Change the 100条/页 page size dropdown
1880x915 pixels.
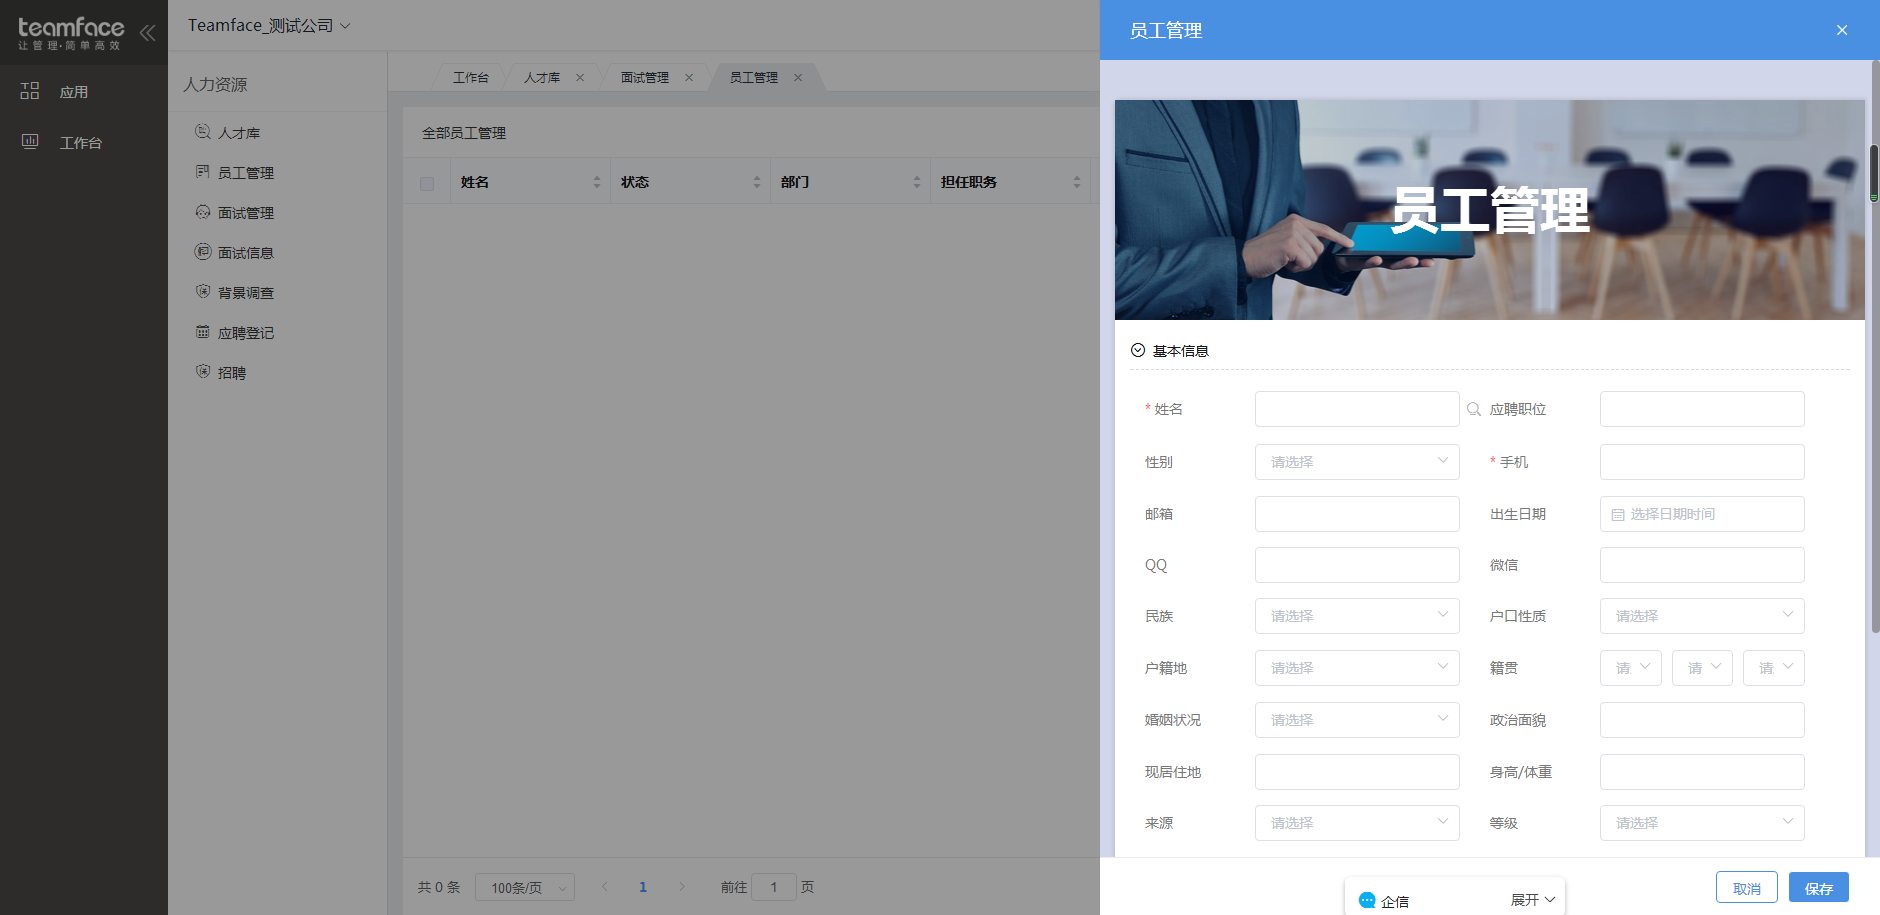525,887
